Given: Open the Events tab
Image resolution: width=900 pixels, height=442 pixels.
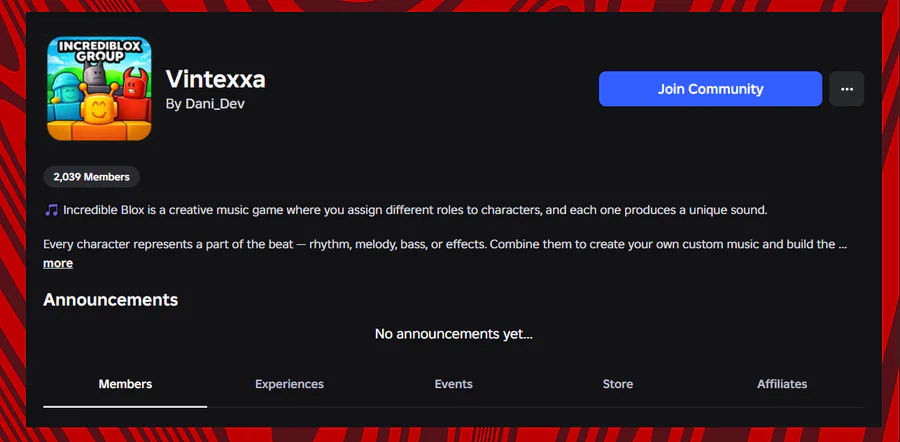Looking at the screenshot, I should point(453,384).
